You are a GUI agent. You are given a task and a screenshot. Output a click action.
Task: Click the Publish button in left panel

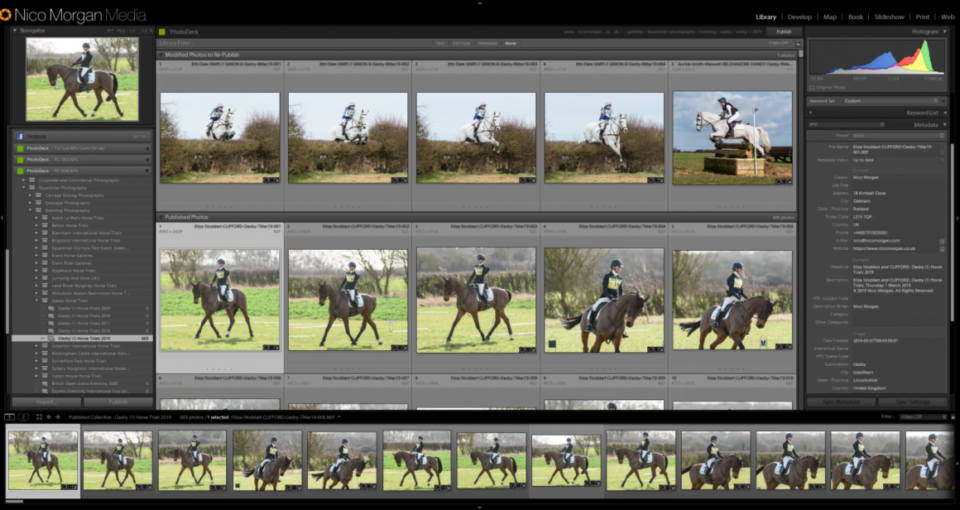pos(118,402)
